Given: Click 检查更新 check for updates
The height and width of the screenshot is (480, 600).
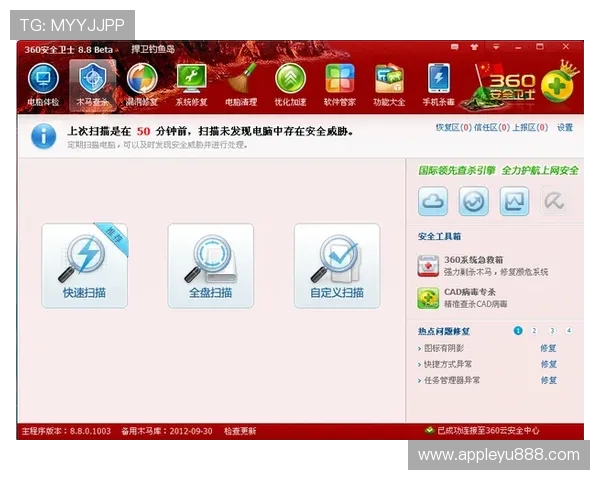Looking at the screenshot, I should click(x=240, y=431).
